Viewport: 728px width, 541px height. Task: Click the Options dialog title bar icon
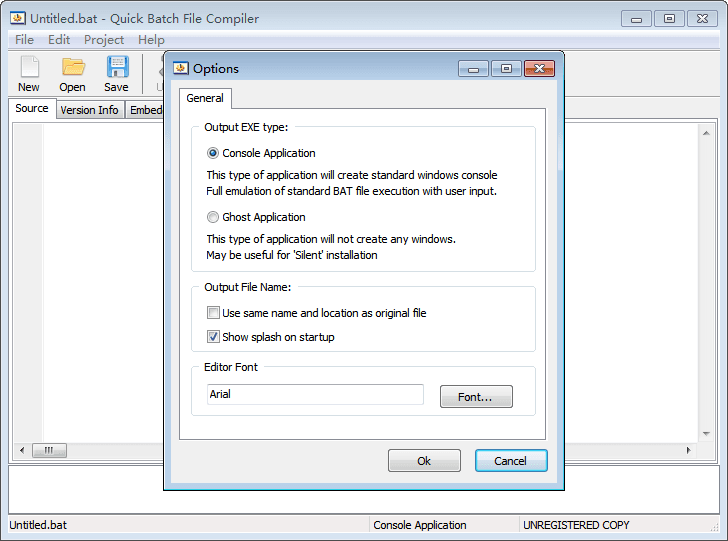tap(181, 68)
